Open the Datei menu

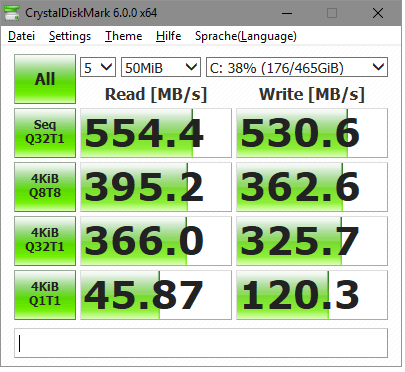click(x=21, y=36)
